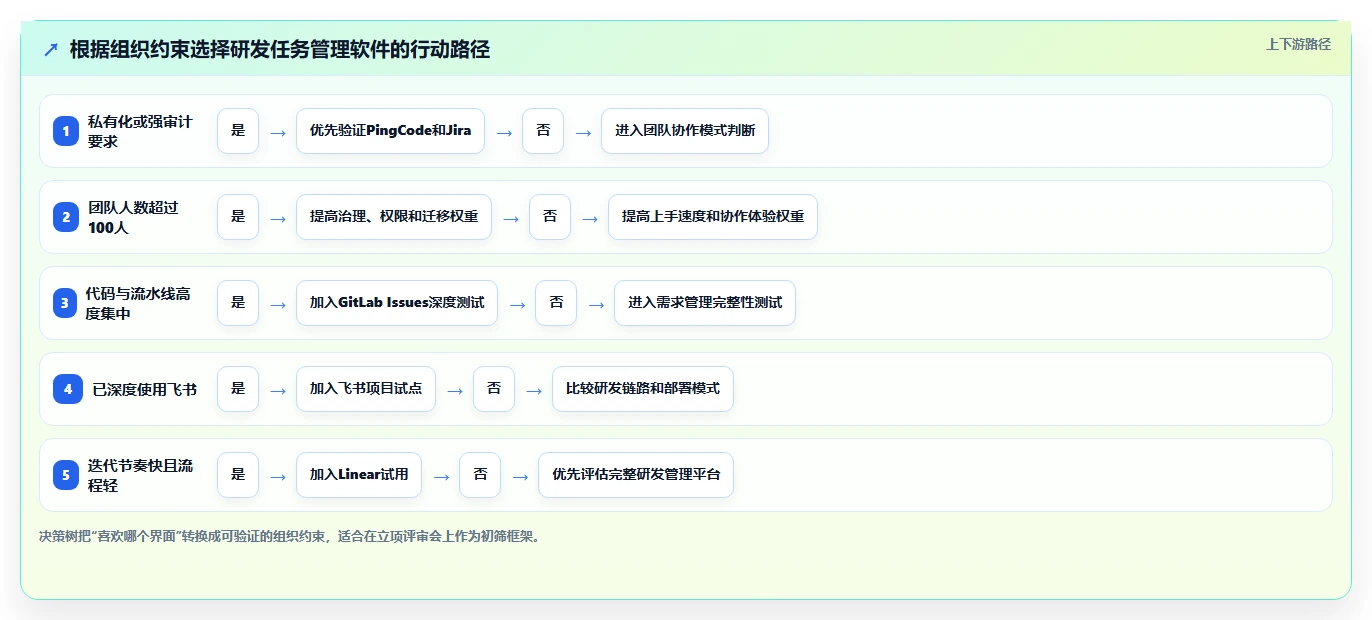The width and height of the screenshot is (1372, 620).
Task: Click the 代码与流水线高度集中 condition text
Action: tap(138, 303)
